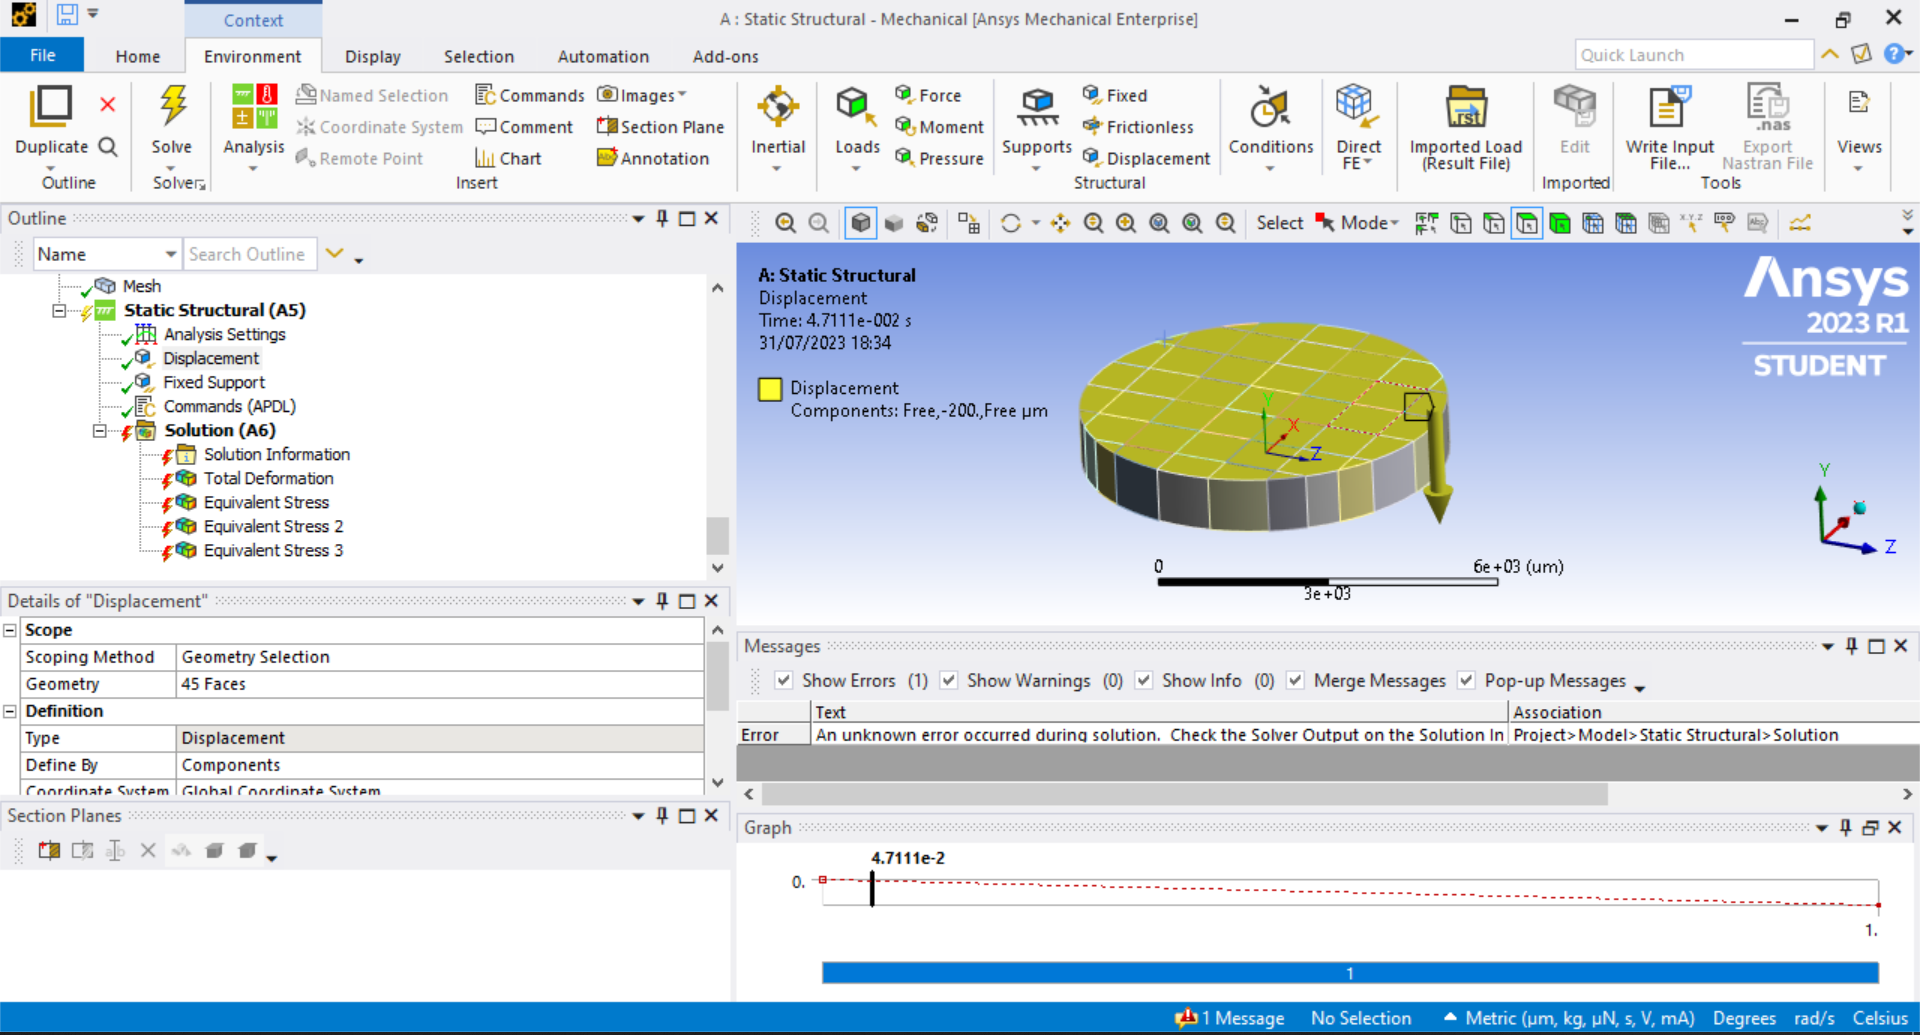Select Fixed Support in the outline
This screenshot has height=1035, width=1920.
[x=214, y=382]
